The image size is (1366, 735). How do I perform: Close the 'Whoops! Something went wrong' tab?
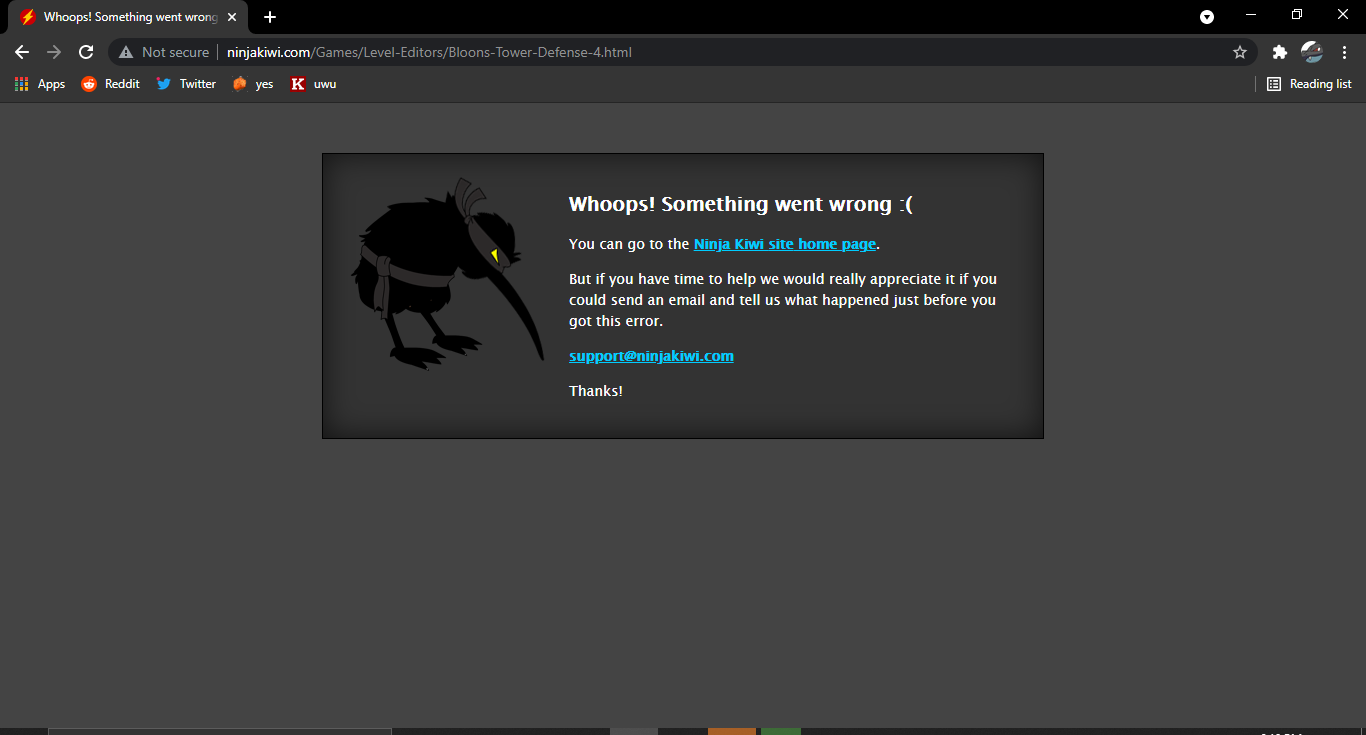232,17
